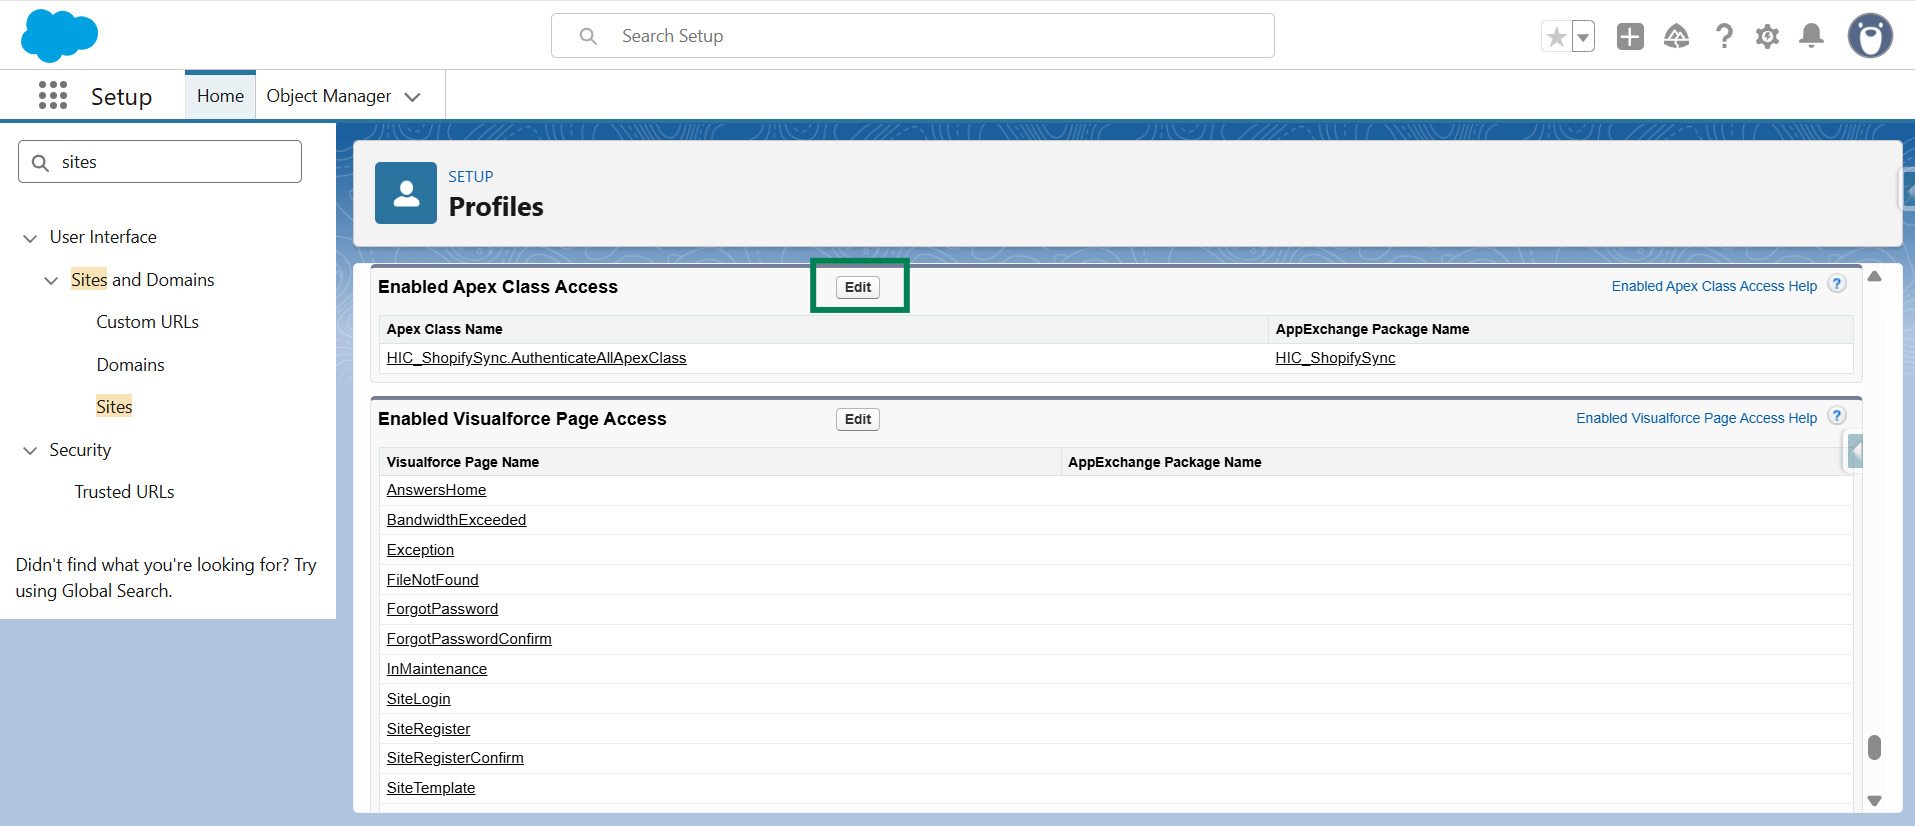
Task: Collapse the Sites and Domains node
Action: pos(51,281)
